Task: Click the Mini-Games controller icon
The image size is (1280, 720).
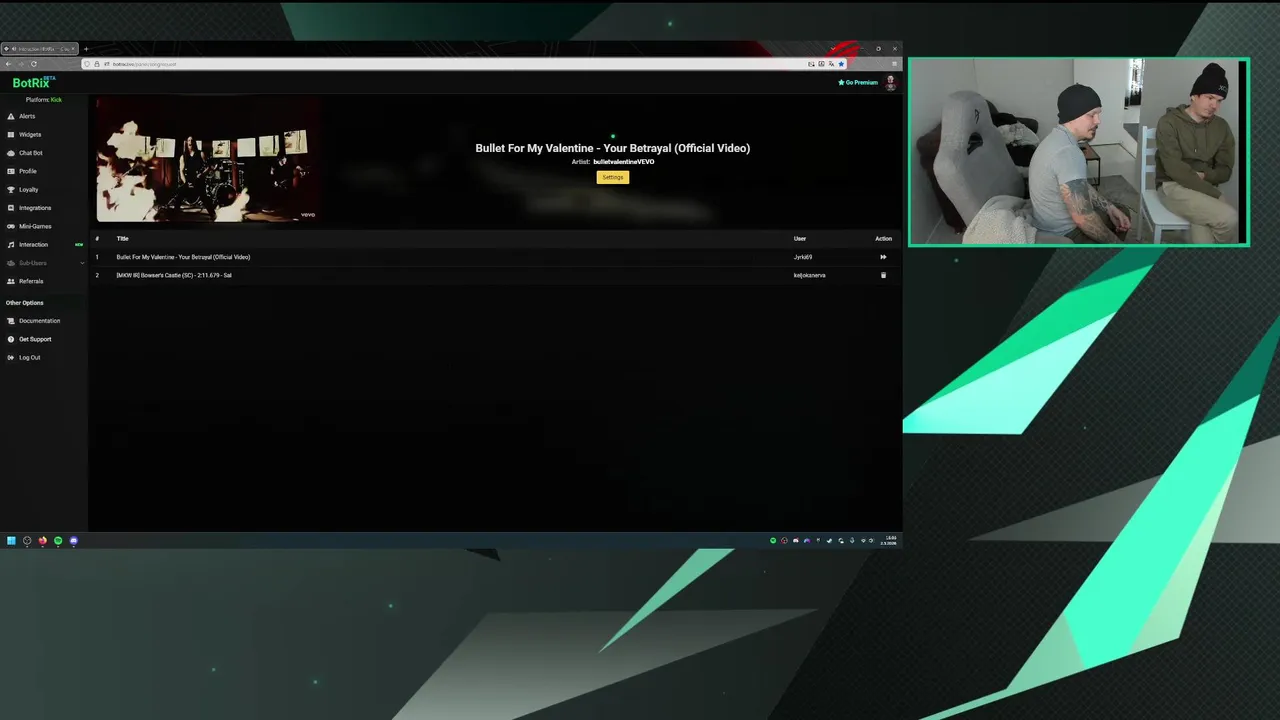Action: point(11,226)
